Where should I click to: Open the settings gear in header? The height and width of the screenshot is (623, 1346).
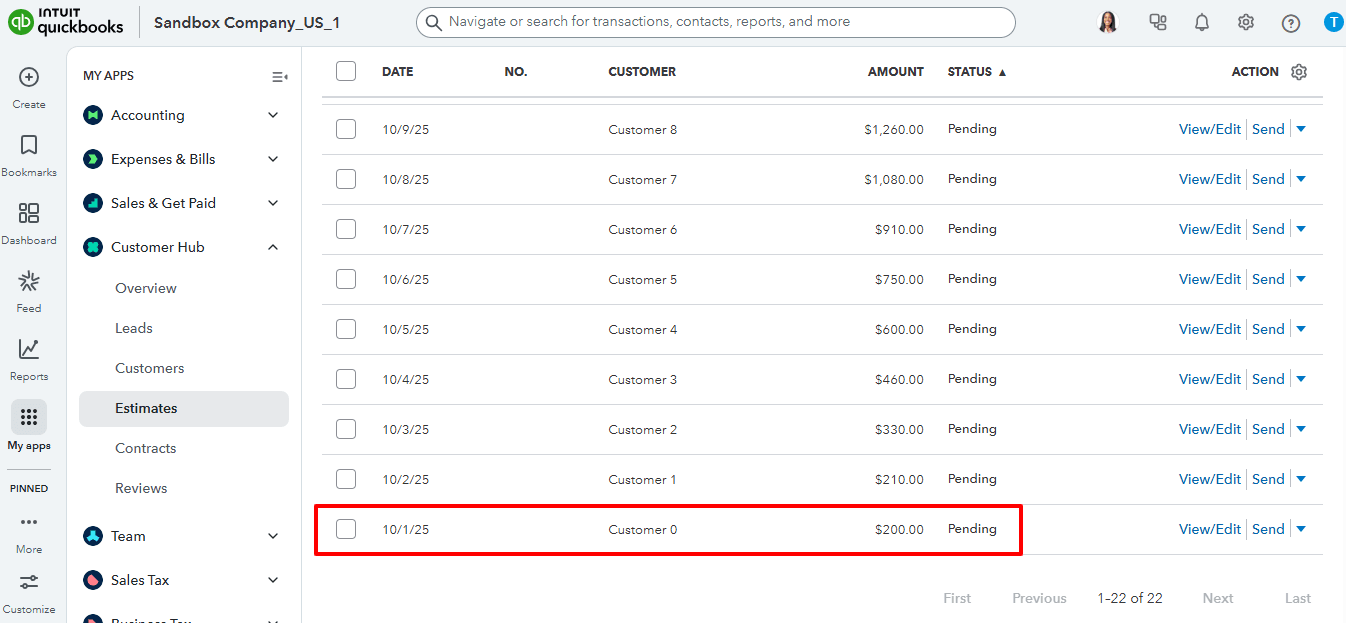pos(1246,22)
